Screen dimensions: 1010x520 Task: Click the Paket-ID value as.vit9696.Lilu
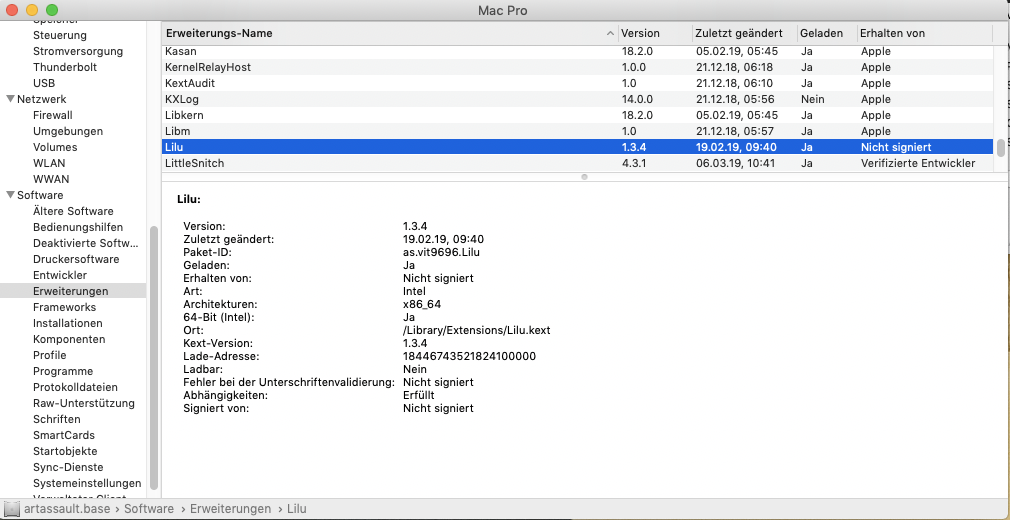442,252
